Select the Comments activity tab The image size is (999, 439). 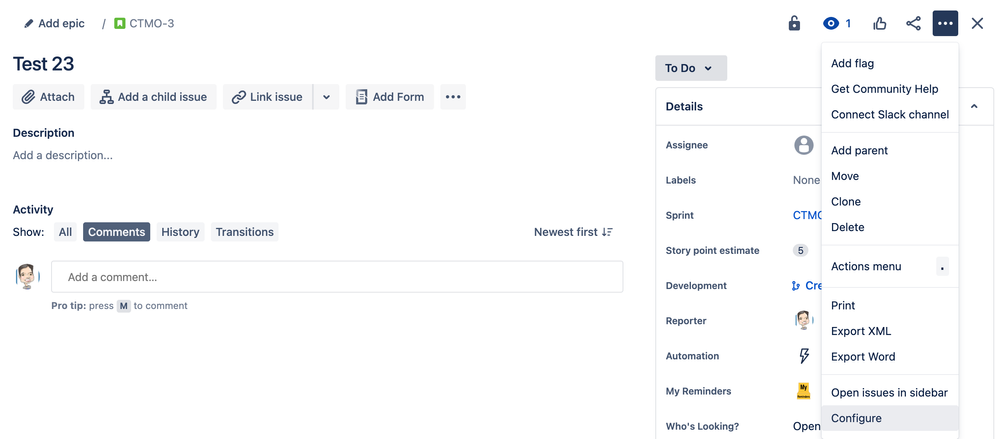pyautogui.click(x=117, y=232)
